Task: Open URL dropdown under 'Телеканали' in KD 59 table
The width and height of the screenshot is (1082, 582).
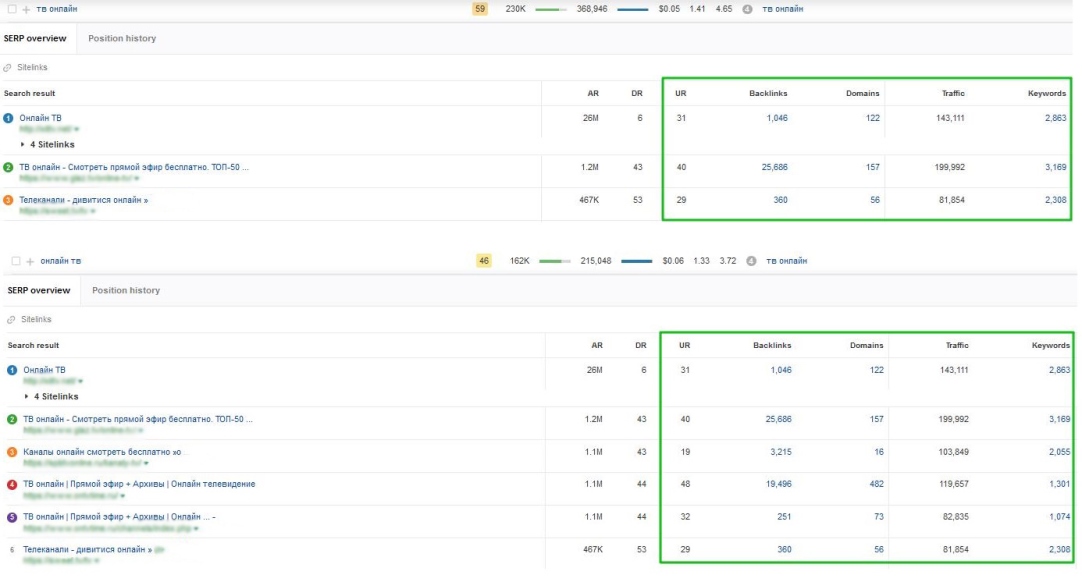Action: point(92,211)
